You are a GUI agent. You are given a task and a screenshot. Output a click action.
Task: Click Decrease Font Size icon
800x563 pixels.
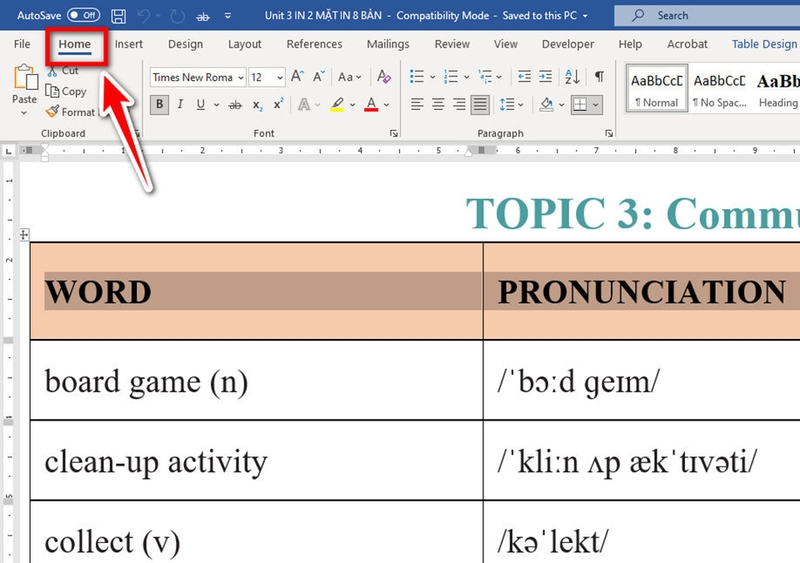[319, 77]
